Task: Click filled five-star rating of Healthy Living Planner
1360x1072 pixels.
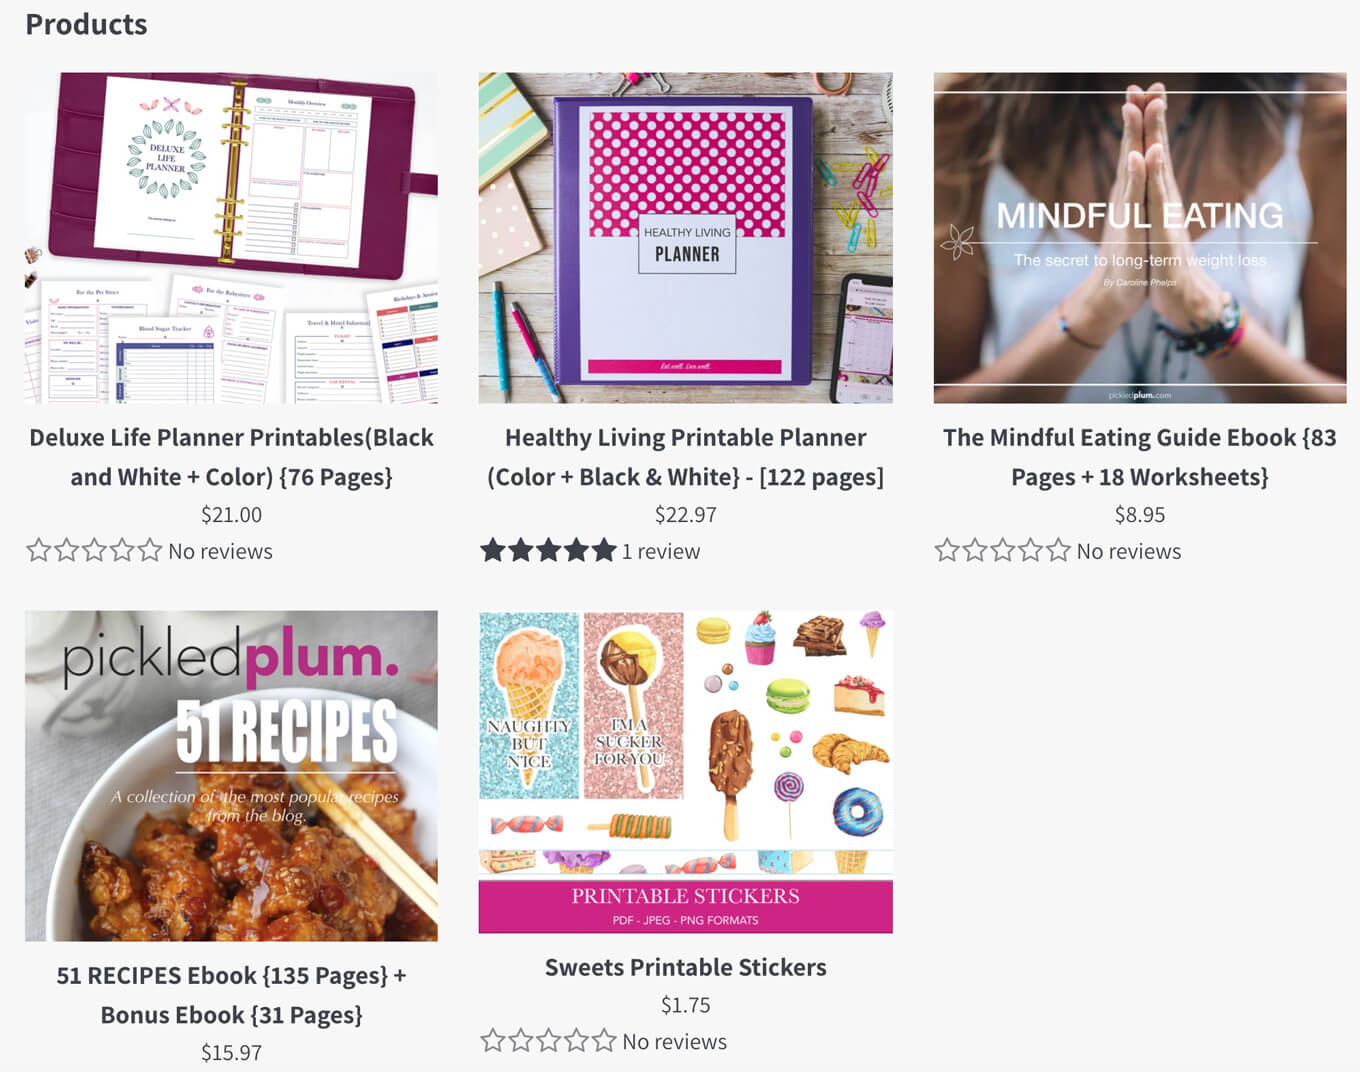Action: [x=548, y=550]
